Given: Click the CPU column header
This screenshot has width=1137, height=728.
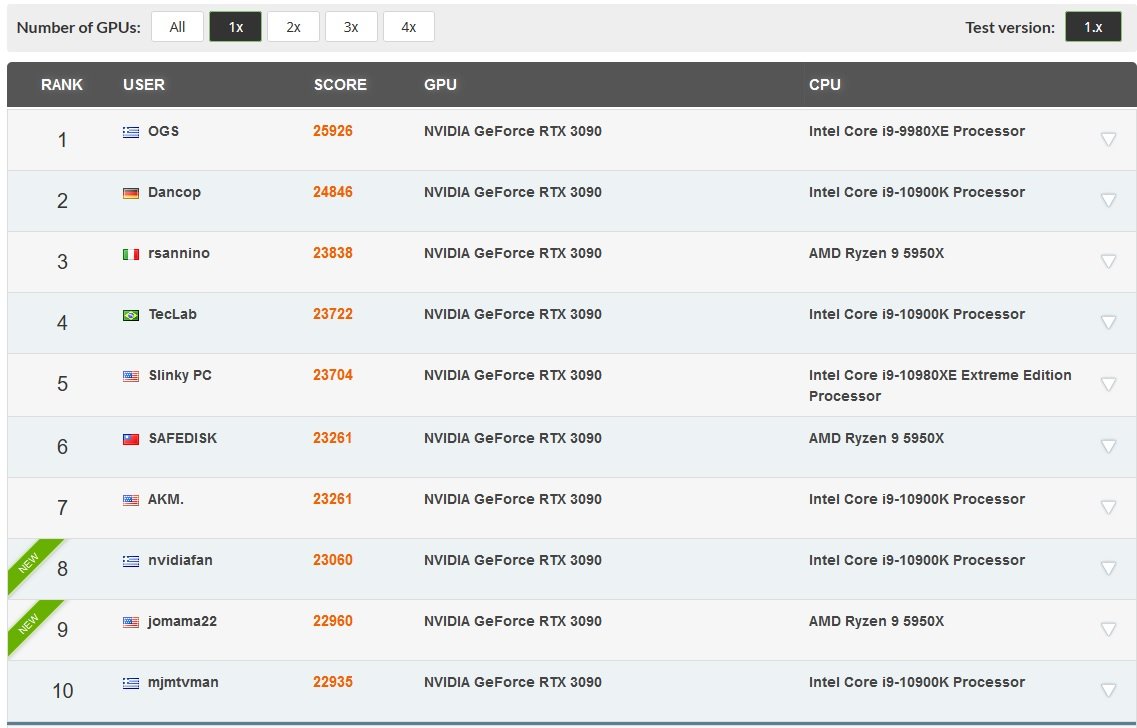Looking at the screenshot, I should coord(824,85).
